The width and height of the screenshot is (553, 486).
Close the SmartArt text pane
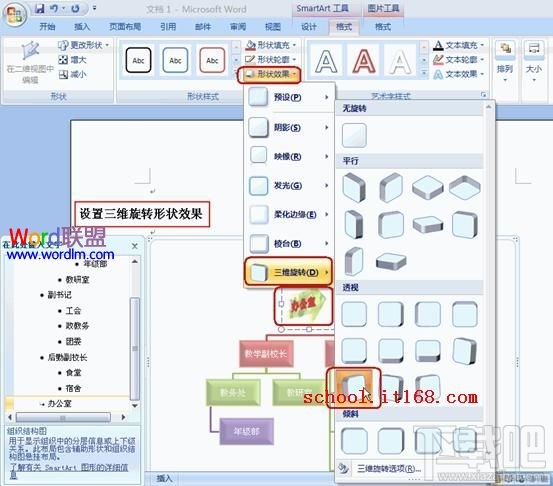point(135,246)
